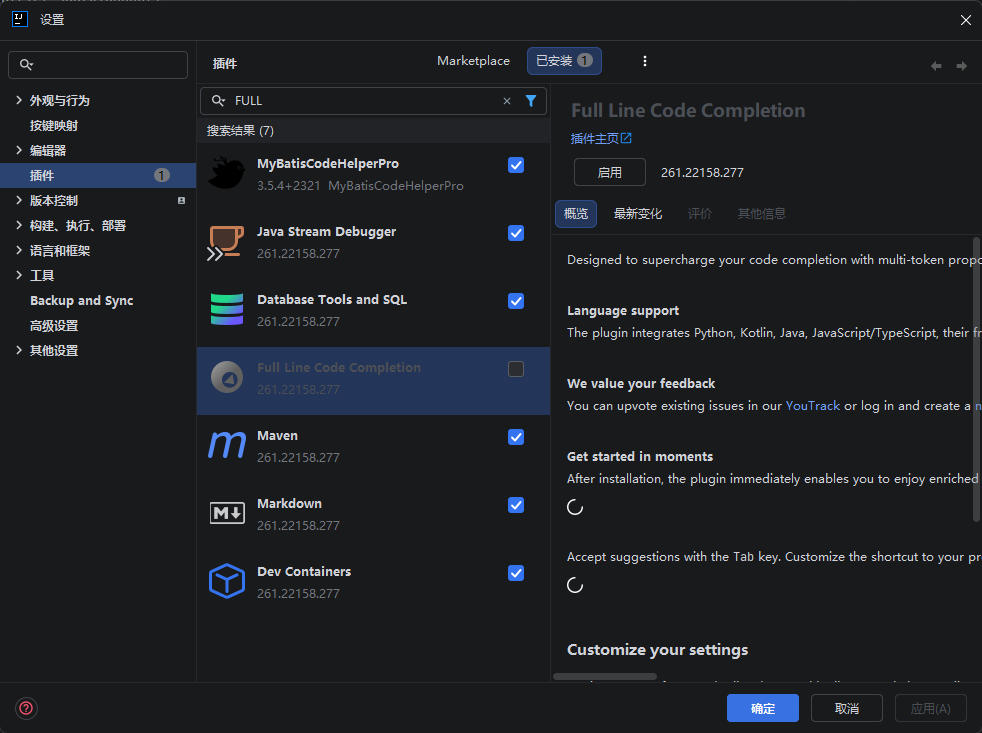This screenshot has height=733, width=982.
Task: Click the MyBatisCodeHelperPro bird icon
Action: (226, 174)
